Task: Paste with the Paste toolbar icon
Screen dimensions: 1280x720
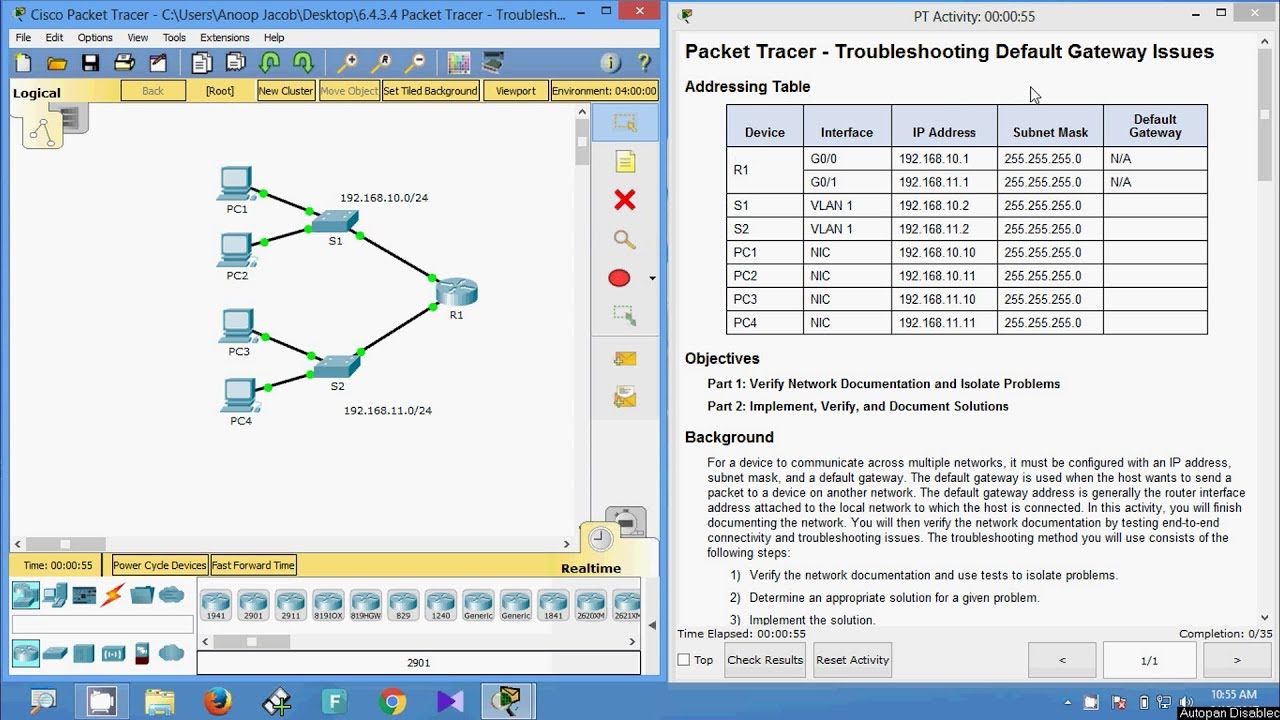Action: point(235,63)
